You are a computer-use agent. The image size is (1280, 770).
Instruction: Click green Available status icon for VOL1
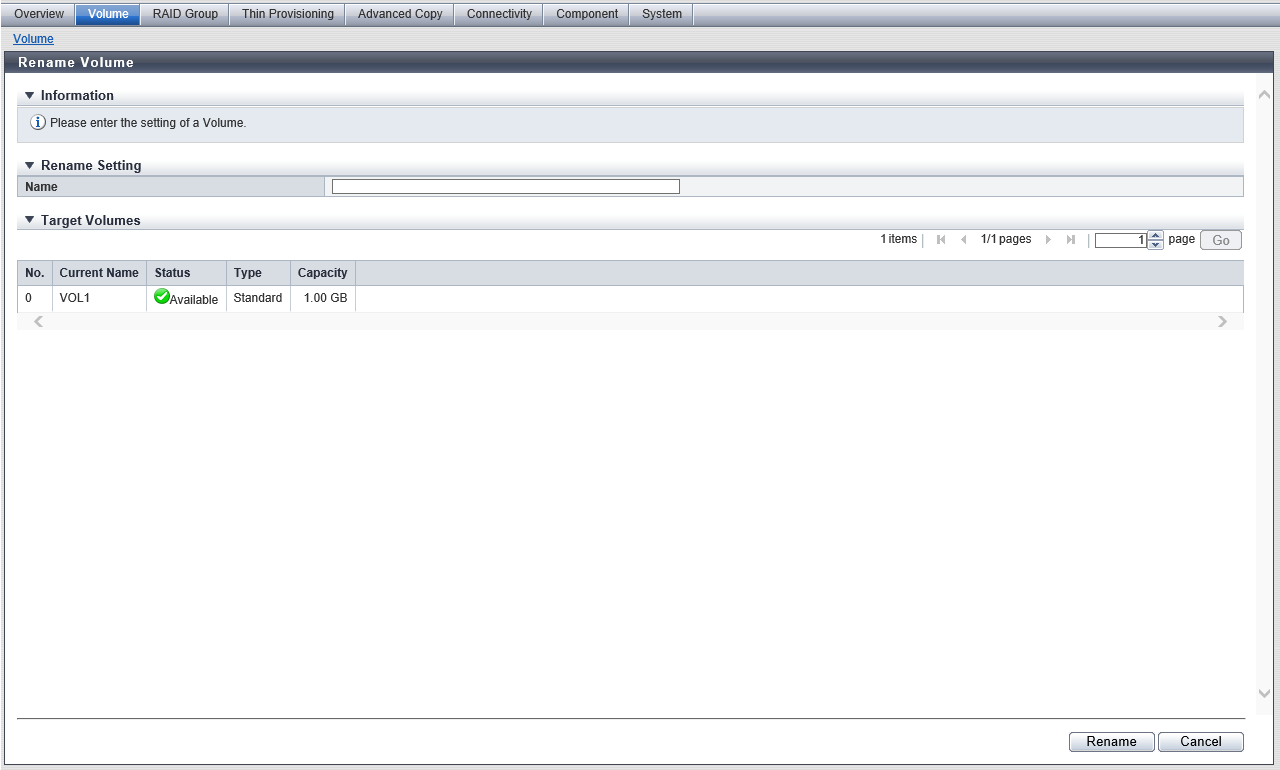tap(162, 297)
